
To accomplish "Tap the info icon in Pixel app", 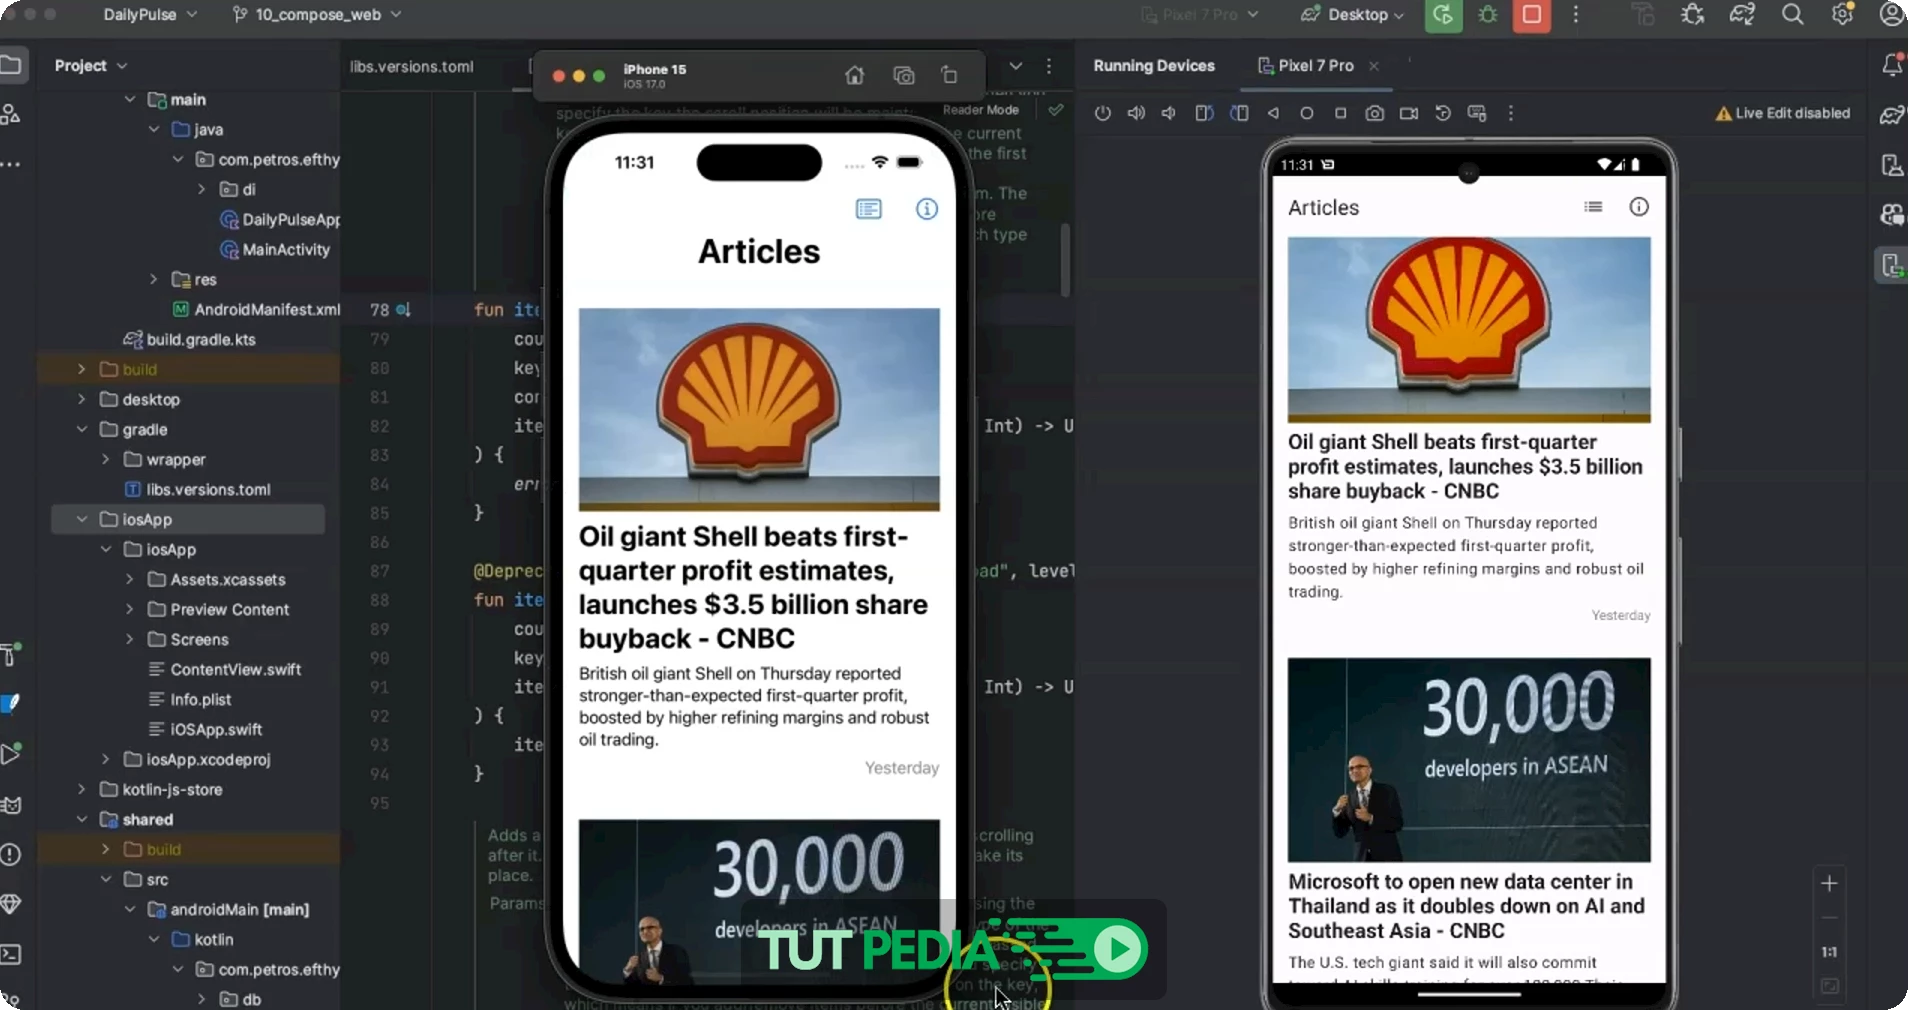I will point(1639,207).
